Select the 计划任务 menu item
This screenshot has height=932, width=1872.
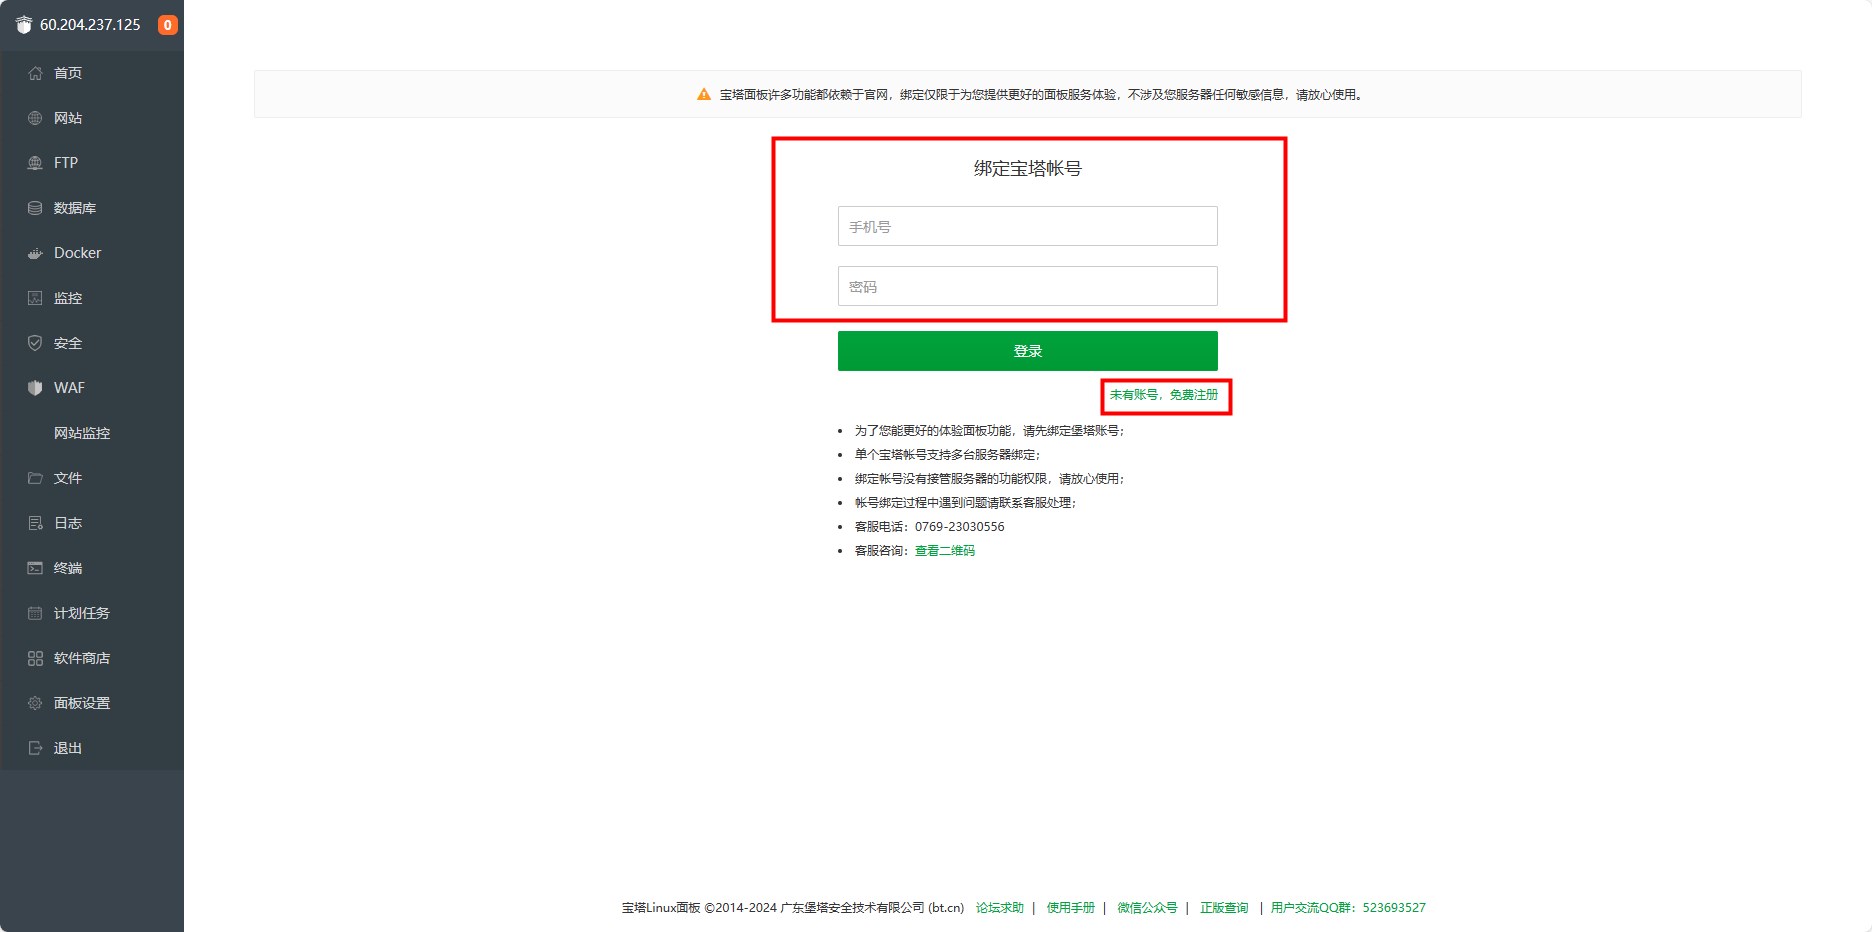(92, 613)
